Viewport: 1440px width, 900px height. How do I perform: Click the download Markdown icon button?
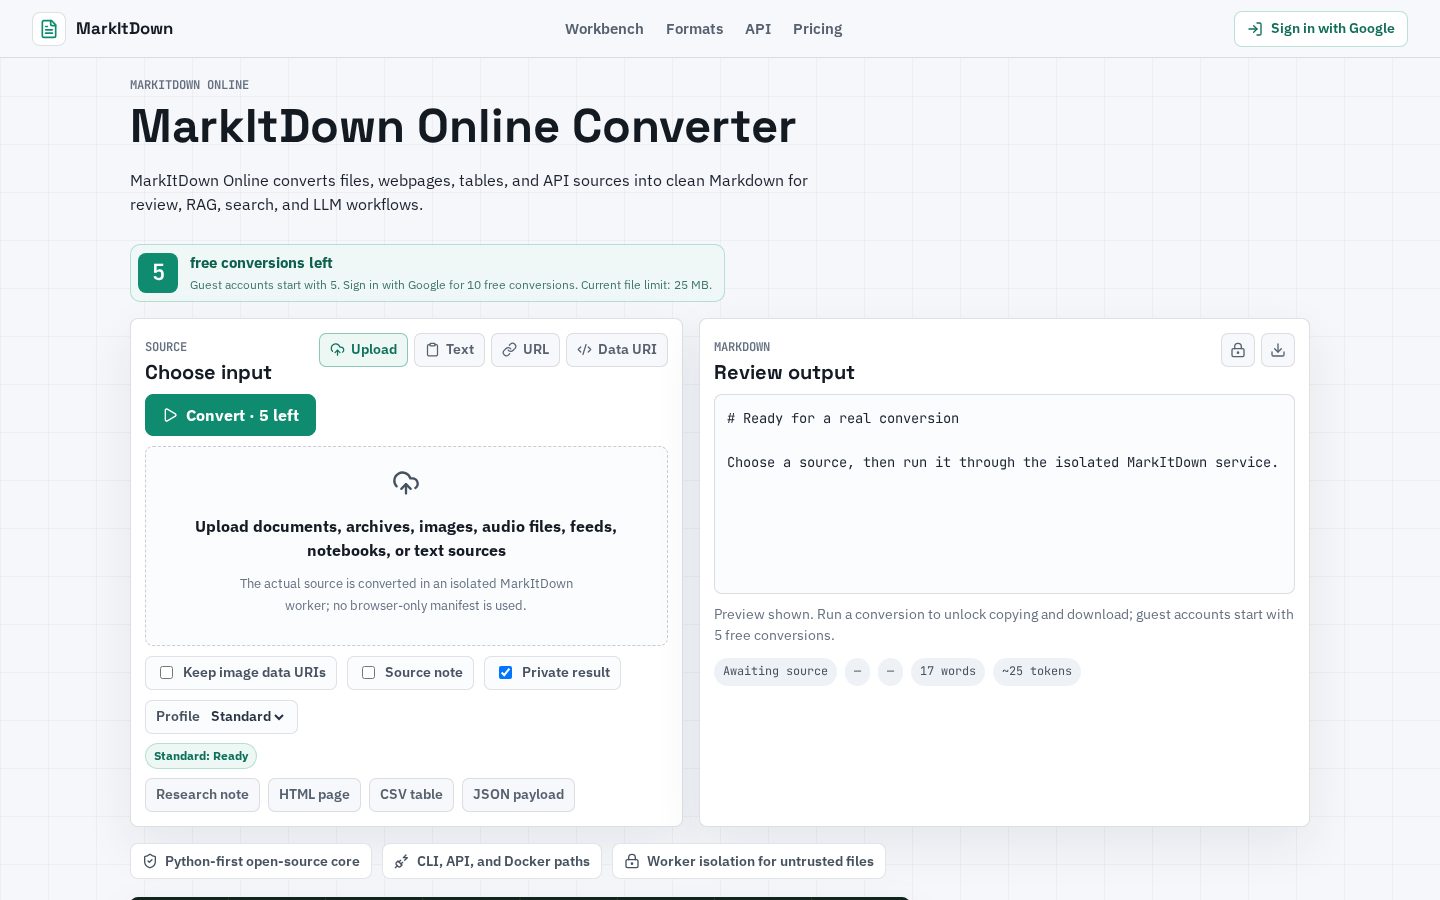(x=1278, y=350)
